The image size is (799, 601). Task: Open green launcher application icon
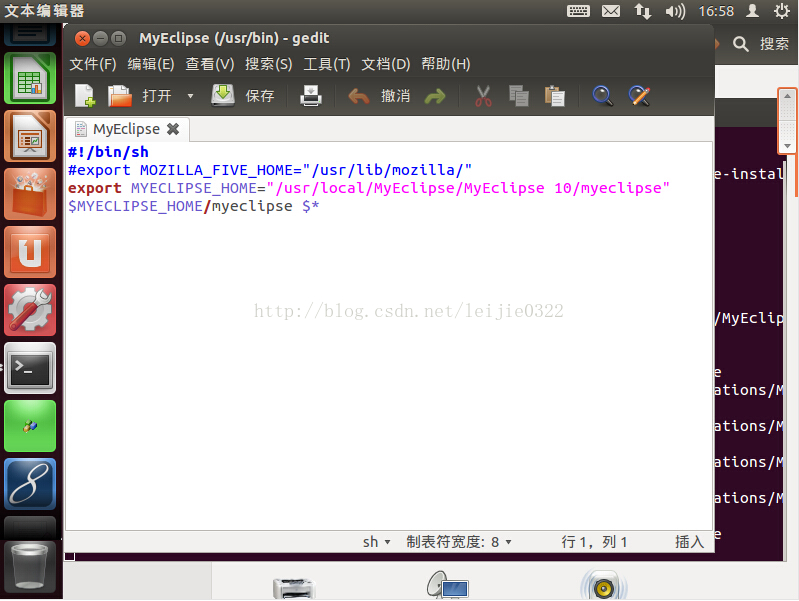click(x=30, y=426)
